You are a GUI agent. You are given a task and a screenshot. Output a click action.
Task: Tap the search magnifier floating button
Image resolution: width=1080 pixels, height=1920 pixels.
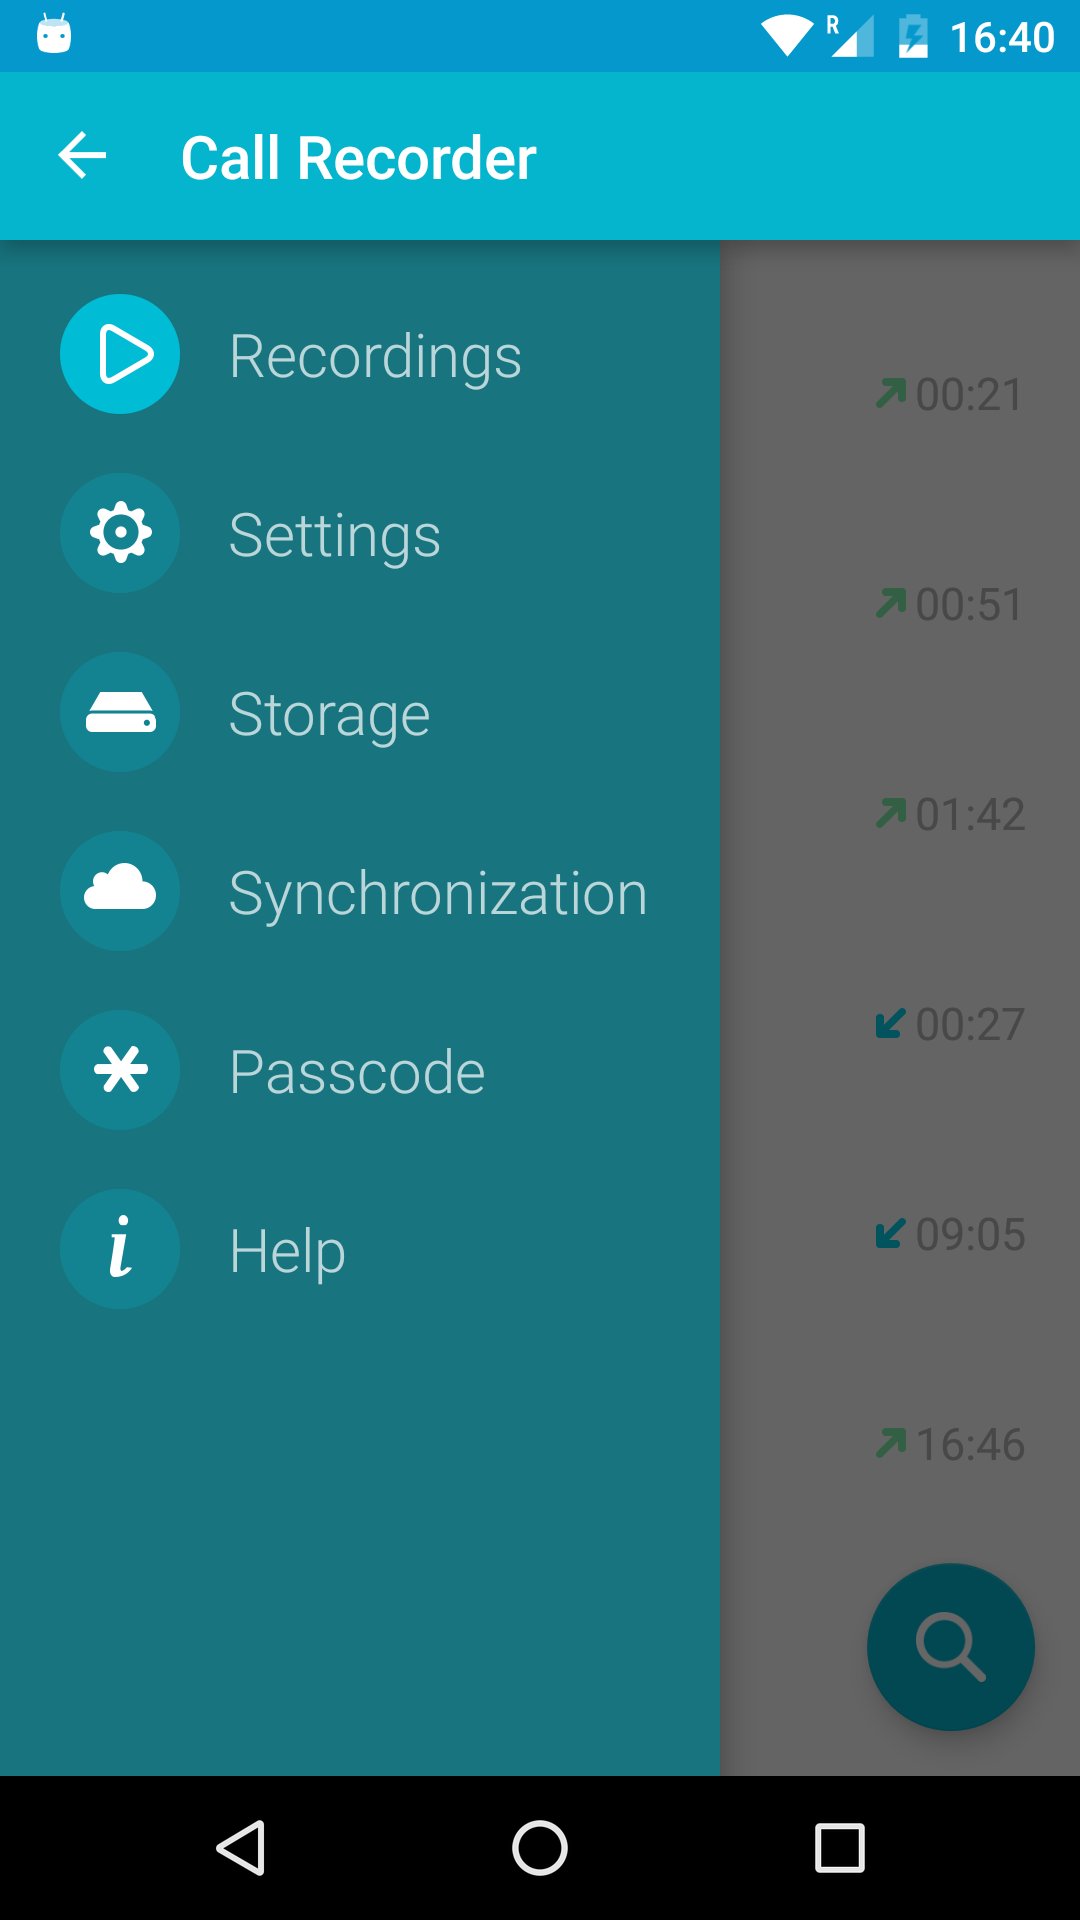tap(950, 1647)
